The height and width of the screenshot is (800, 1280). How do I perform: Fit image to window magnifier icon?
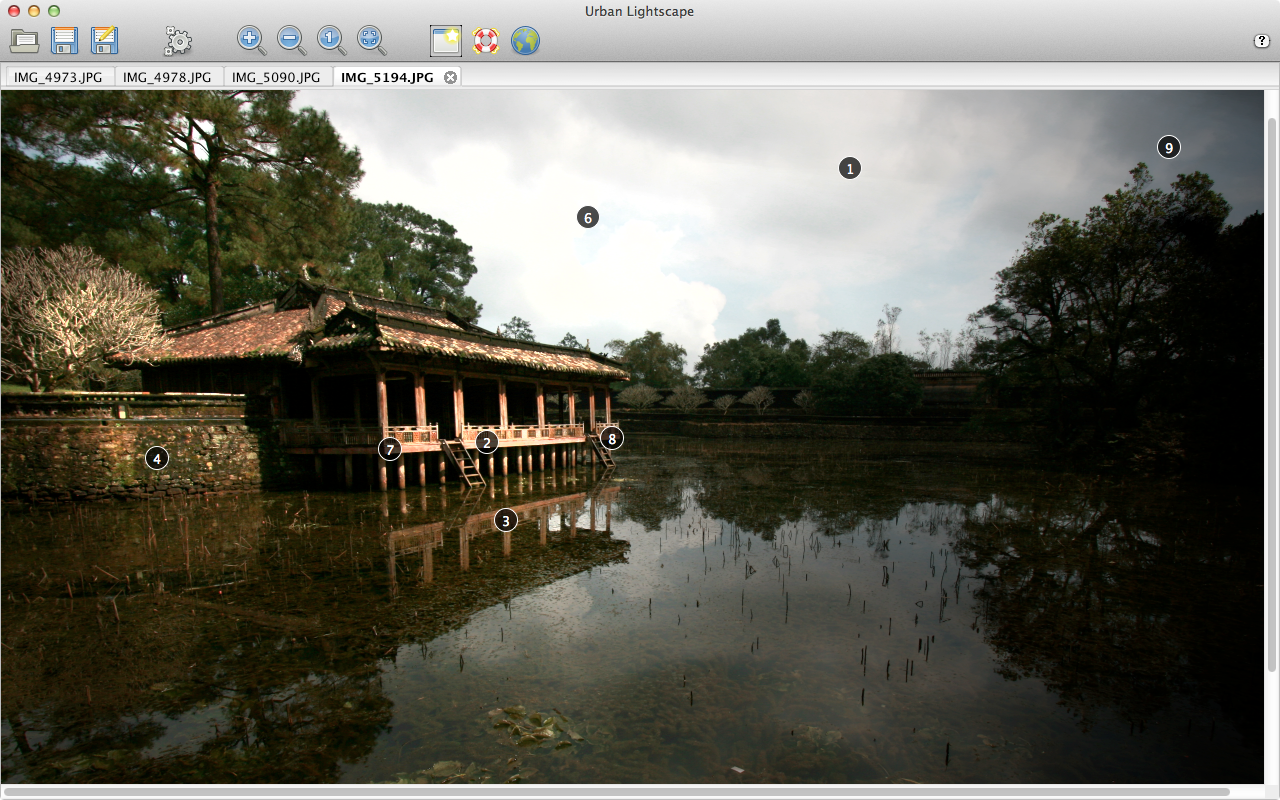pyautogui.click(x=371, y=40)
